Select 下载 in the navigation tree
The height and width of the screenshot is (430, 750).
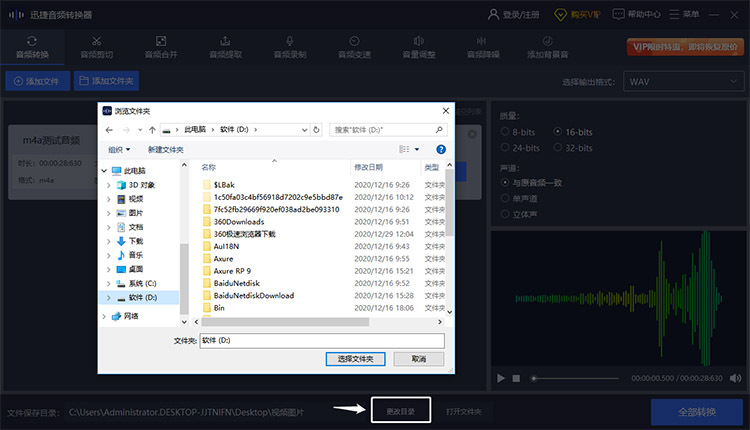(x=135, y=241)
